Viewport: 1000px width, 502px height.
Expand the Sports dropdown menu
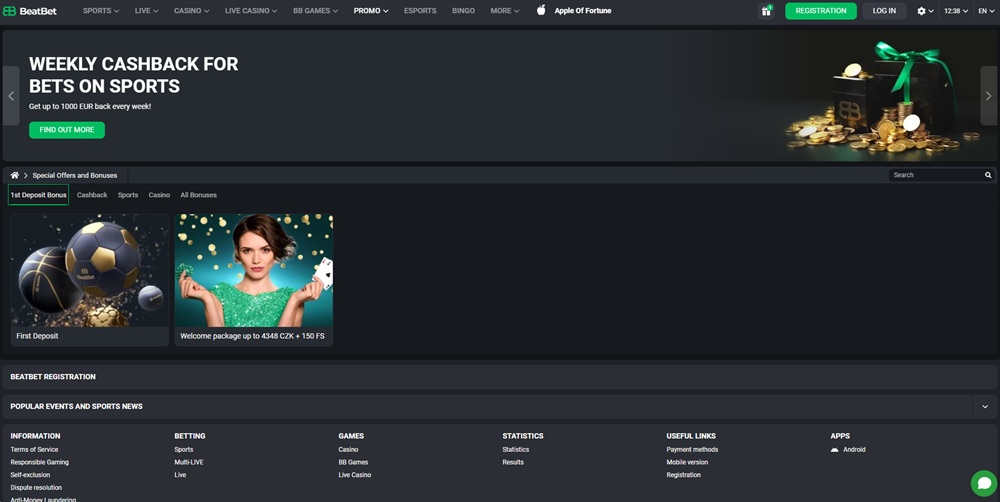[101, 11]
